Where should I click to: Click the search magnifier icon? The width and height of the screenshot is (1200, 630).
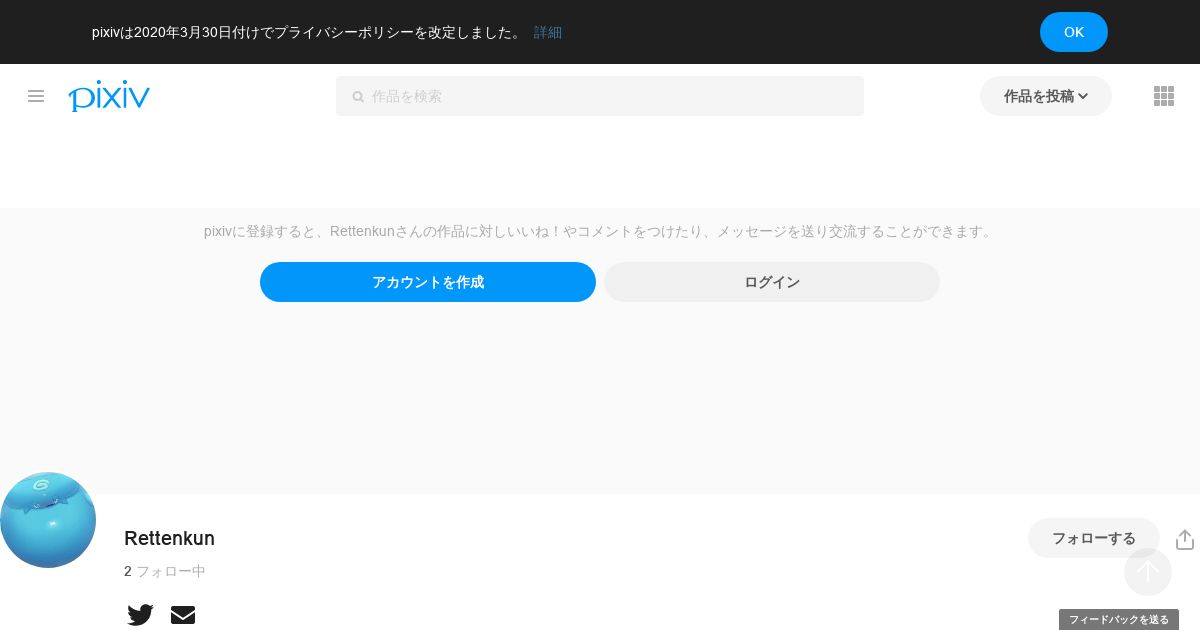click(x=358, y=97)
